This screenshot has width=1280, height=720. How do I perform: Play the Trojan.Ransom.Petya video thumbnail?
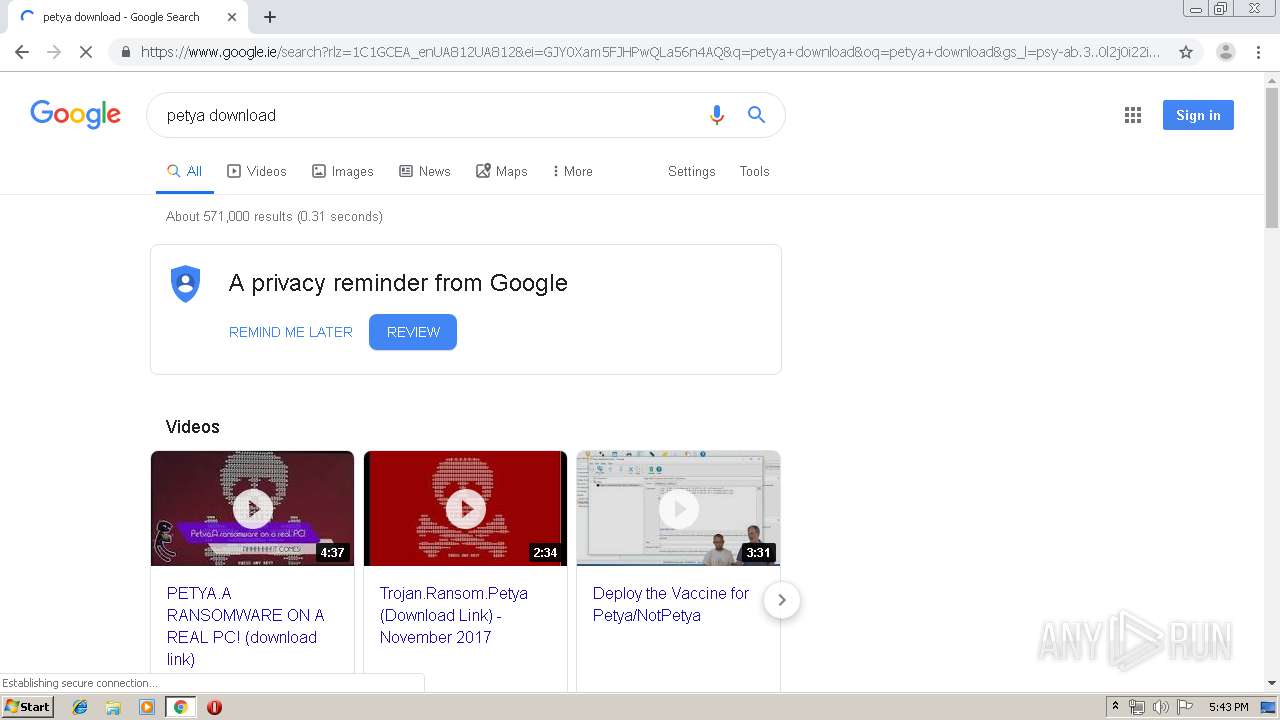tap(465, 508)
